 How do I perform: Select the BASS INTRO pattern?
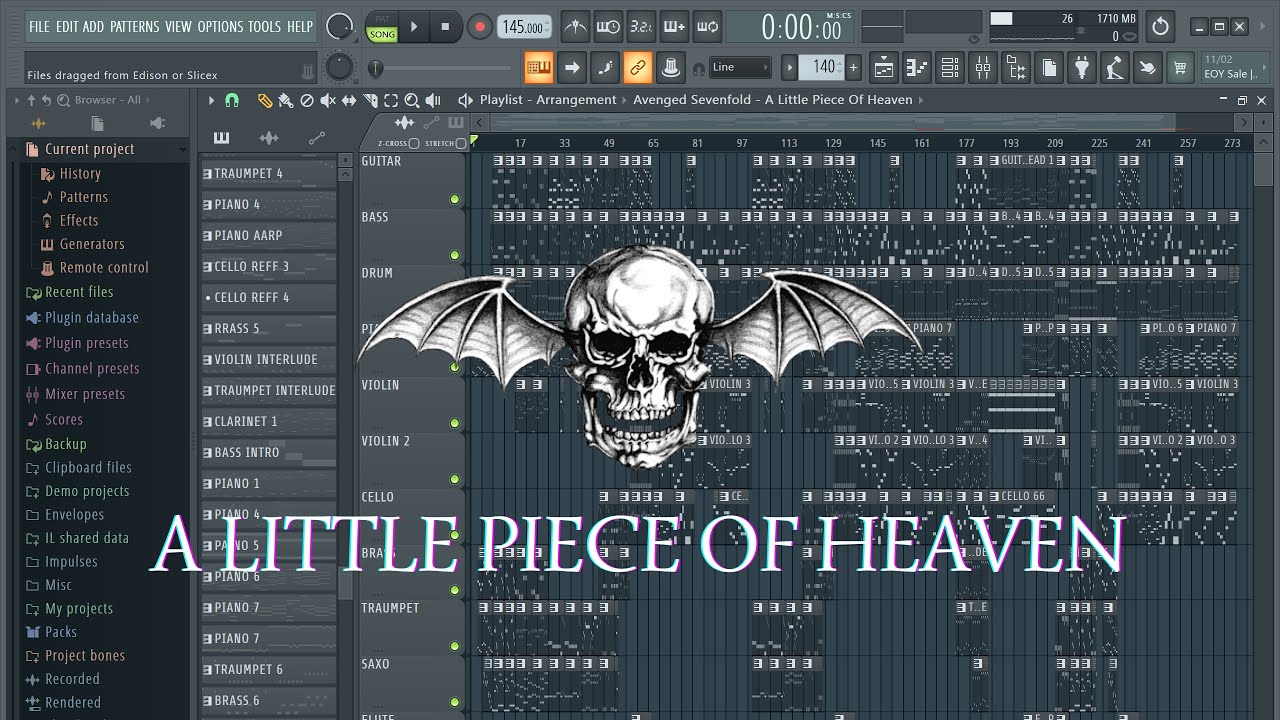pyautogui.click(x=268, y=452)
